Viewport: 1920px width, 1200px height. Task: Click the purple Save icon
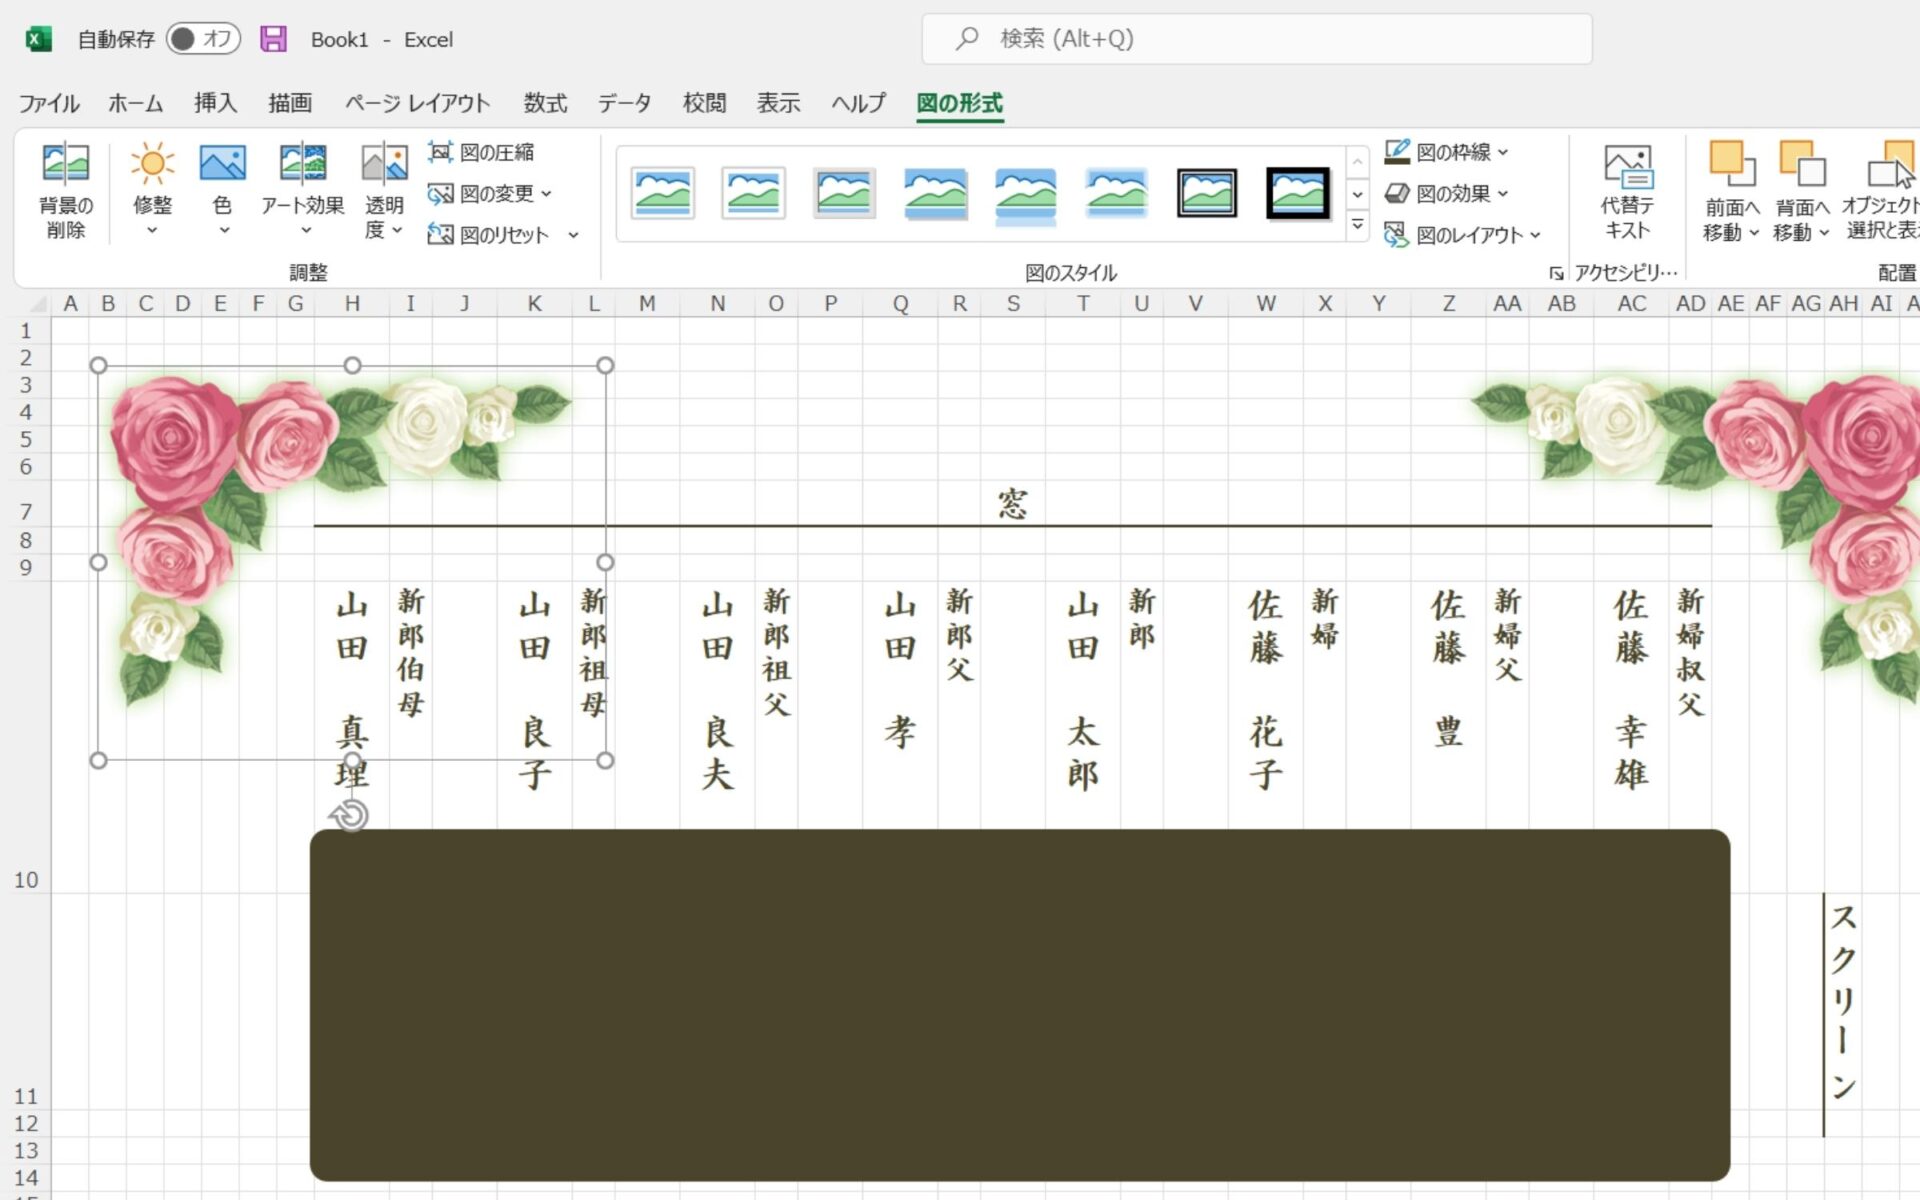[x=273, y=39]
